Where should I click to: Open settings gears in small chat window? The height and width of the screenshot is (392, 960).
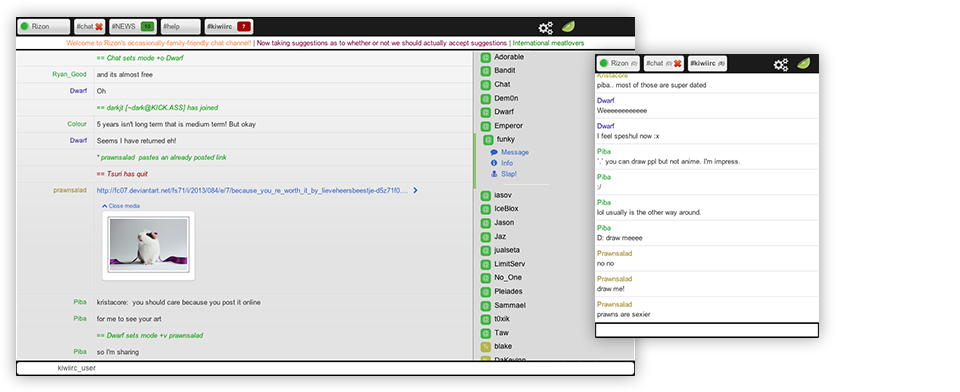781,64
